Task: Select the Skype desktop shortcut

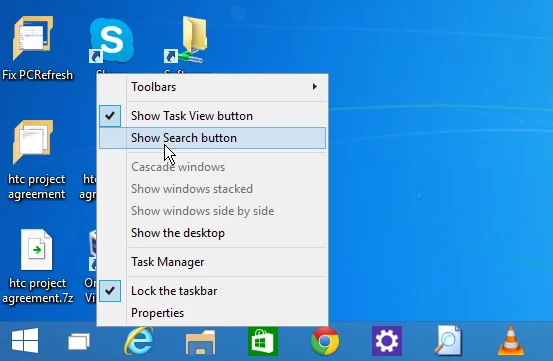Action: (x=111, y=41)
